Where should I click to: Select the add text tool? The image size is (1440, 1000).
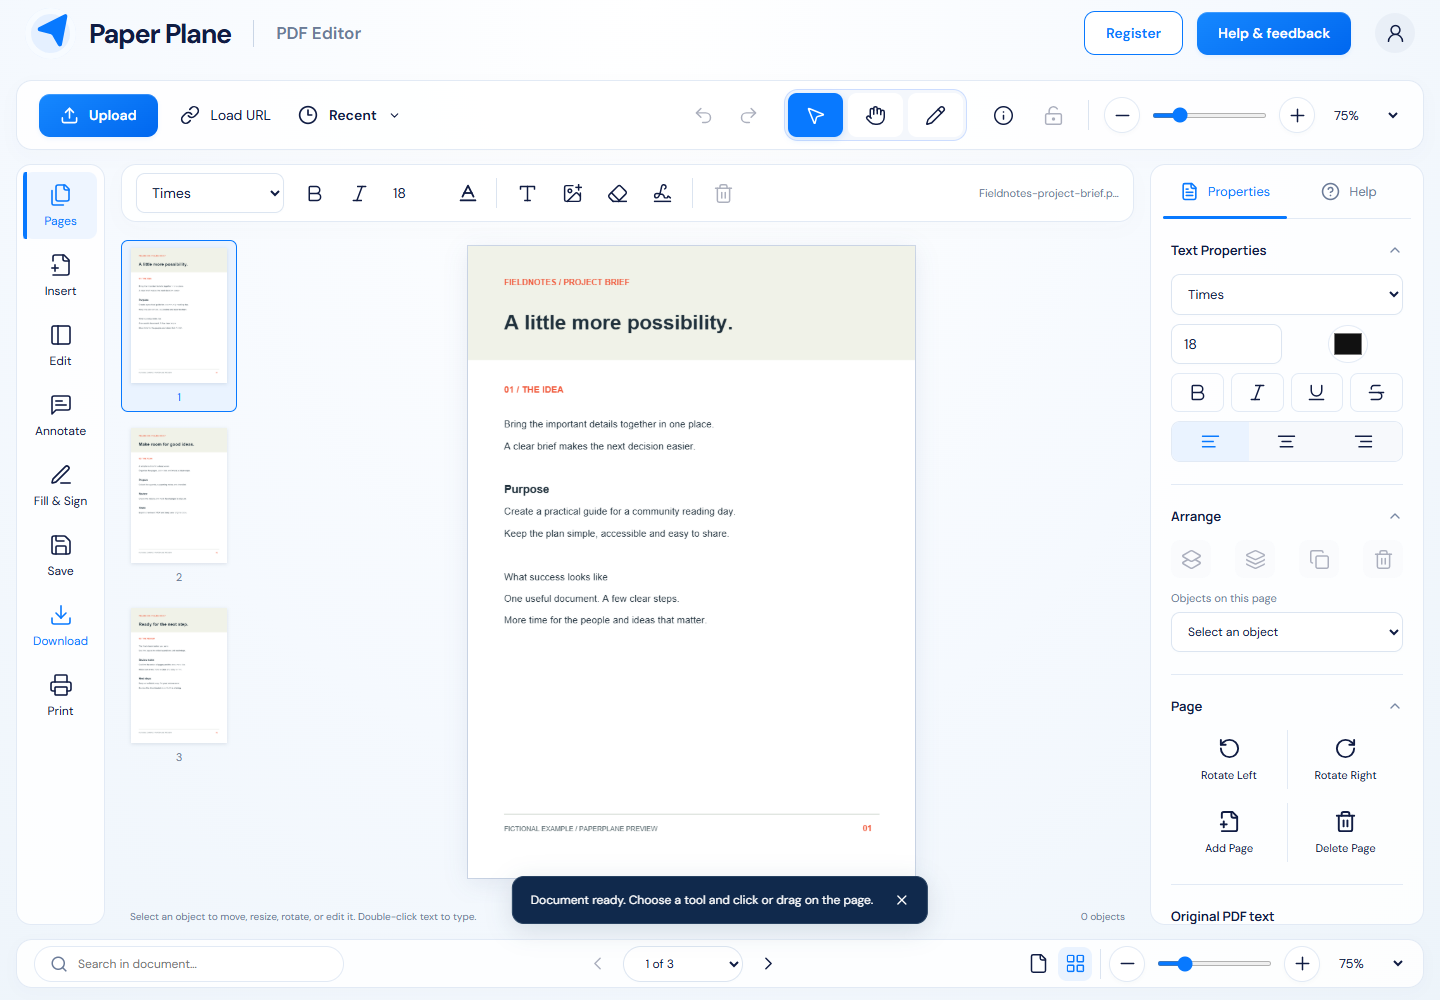click(527, 193)
